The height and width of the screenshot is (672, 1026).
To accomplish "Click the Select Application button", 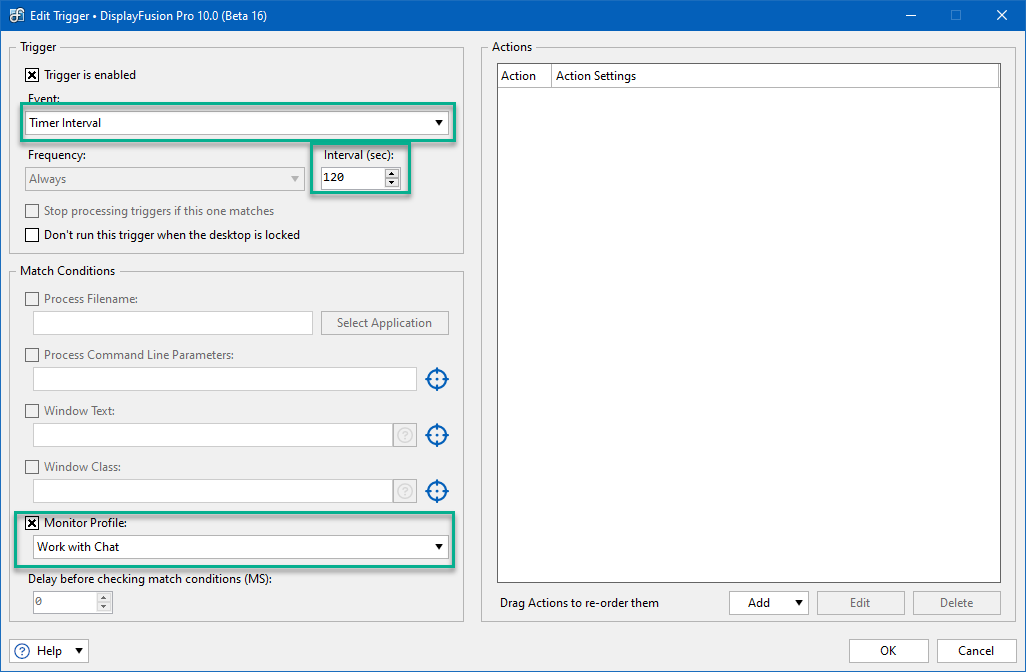I will pos(385,323).
